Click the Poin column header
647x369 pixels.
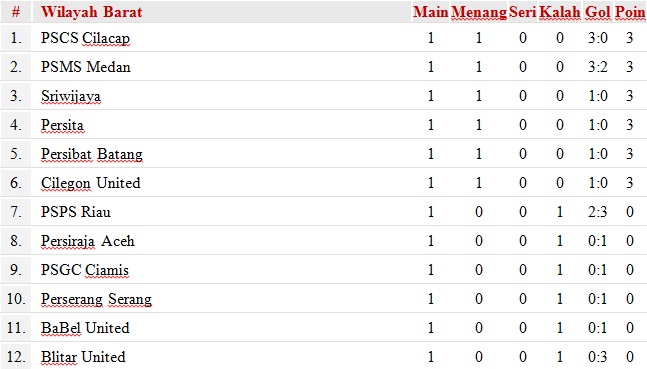click(x=630, y=12)
